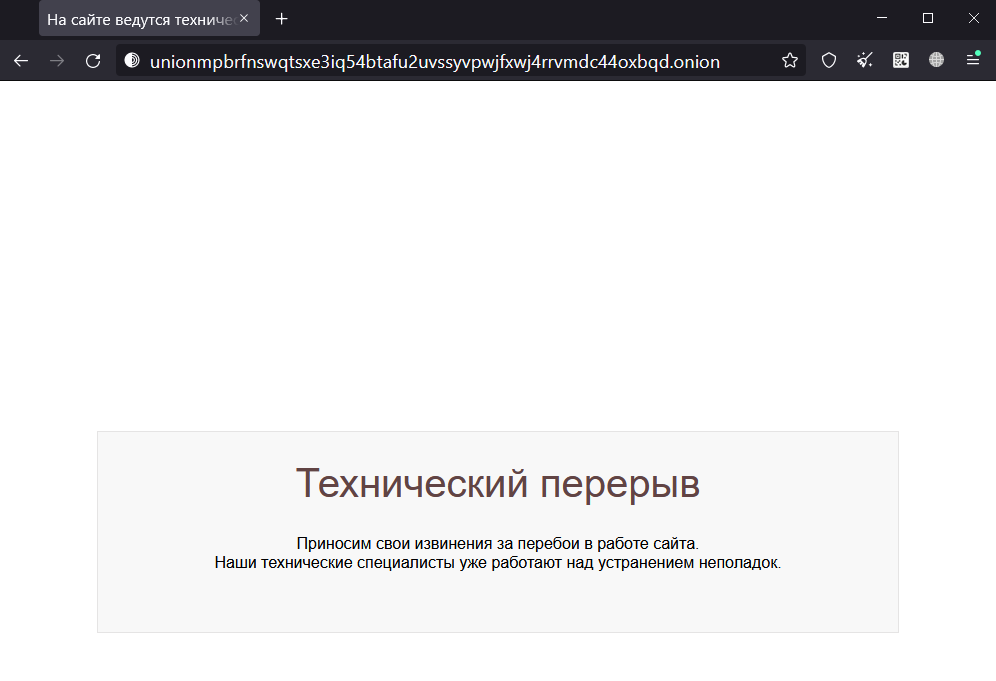Reload the current onion page
The height and width of the screenshot is (681, 996).
93,61
